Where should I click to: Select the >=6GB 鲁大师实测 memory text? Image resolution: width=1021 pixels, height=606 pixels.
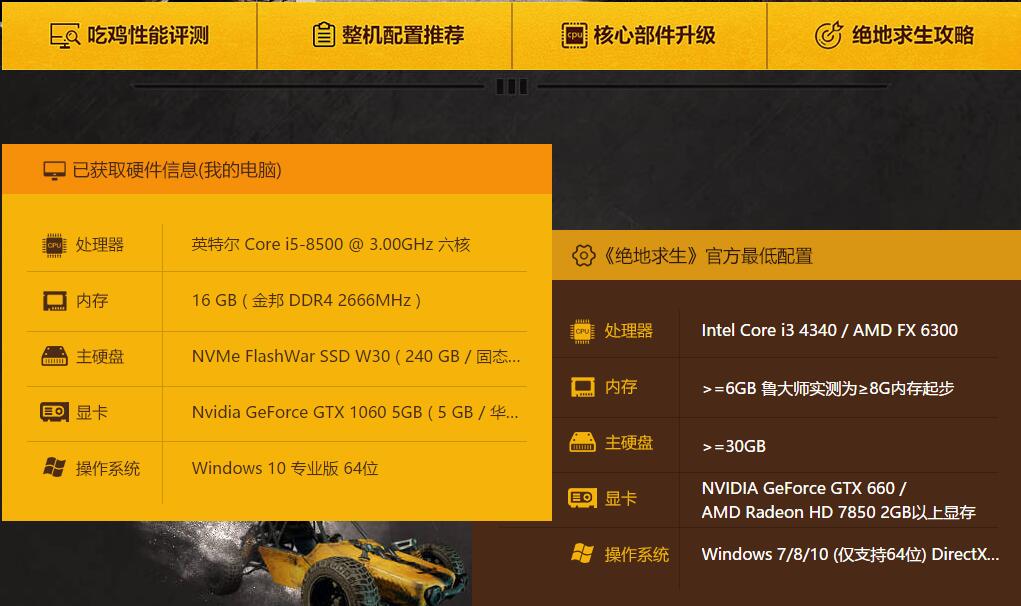[828, 389]
